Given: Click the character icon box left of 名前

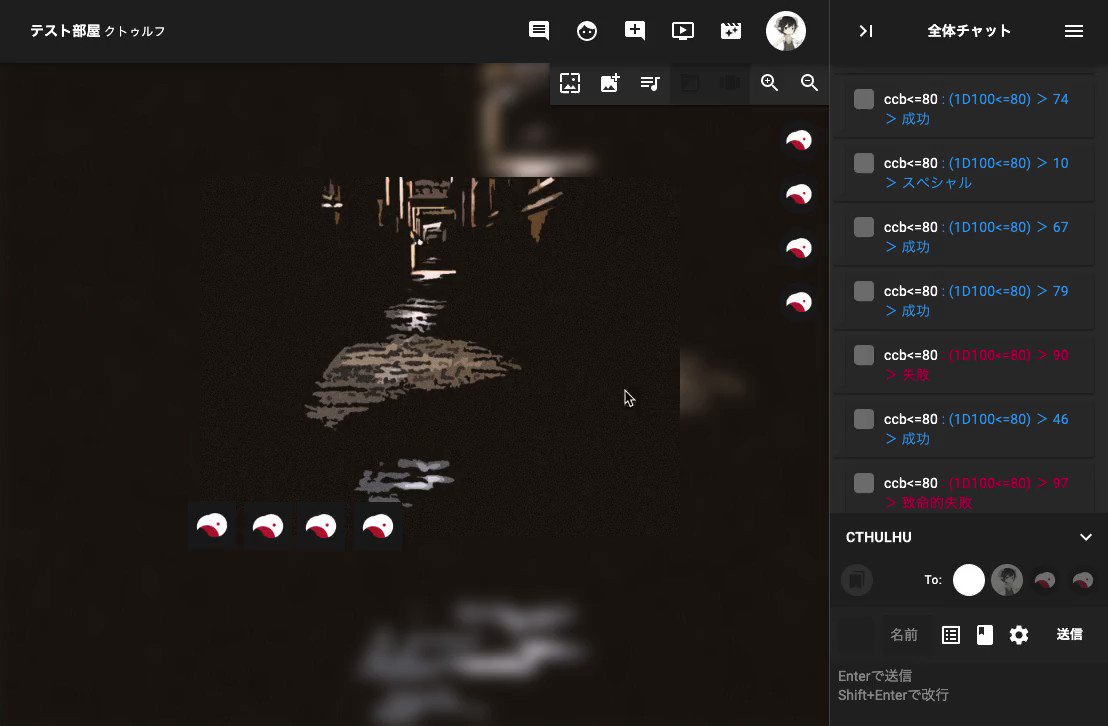Looking at the screenshot, I should (856, 635).
